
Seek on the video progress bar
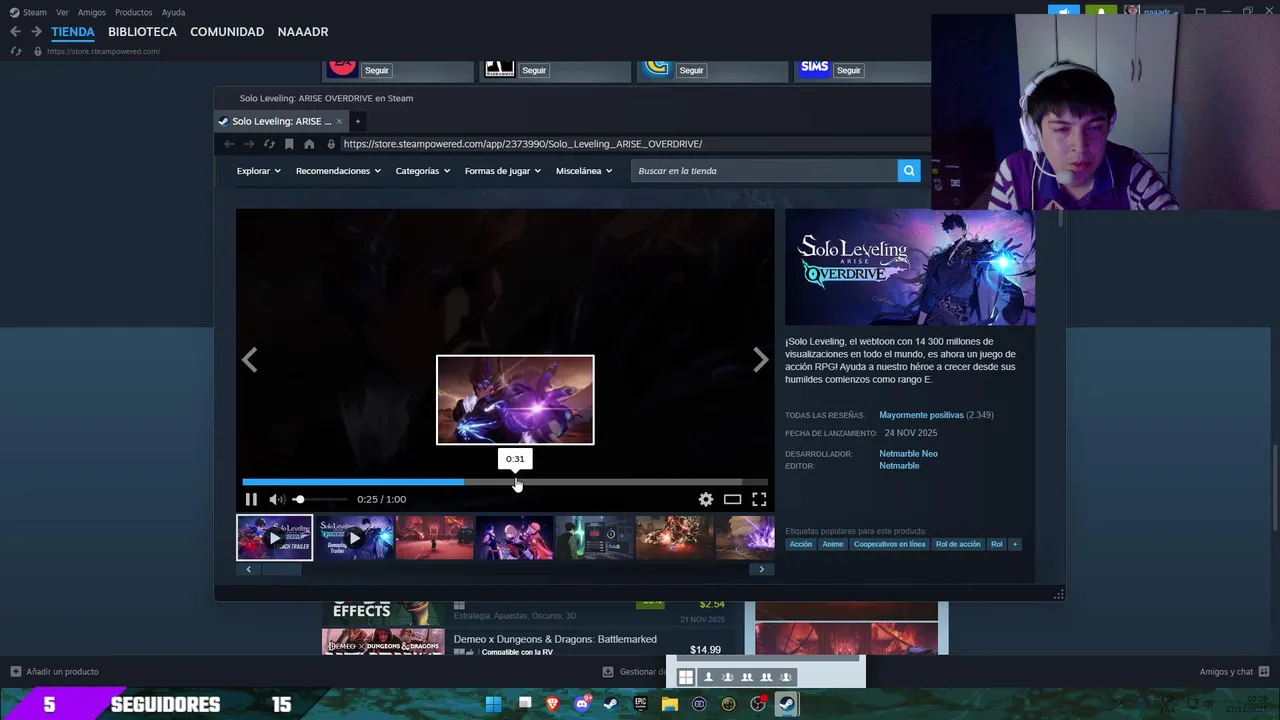(505, 482)
